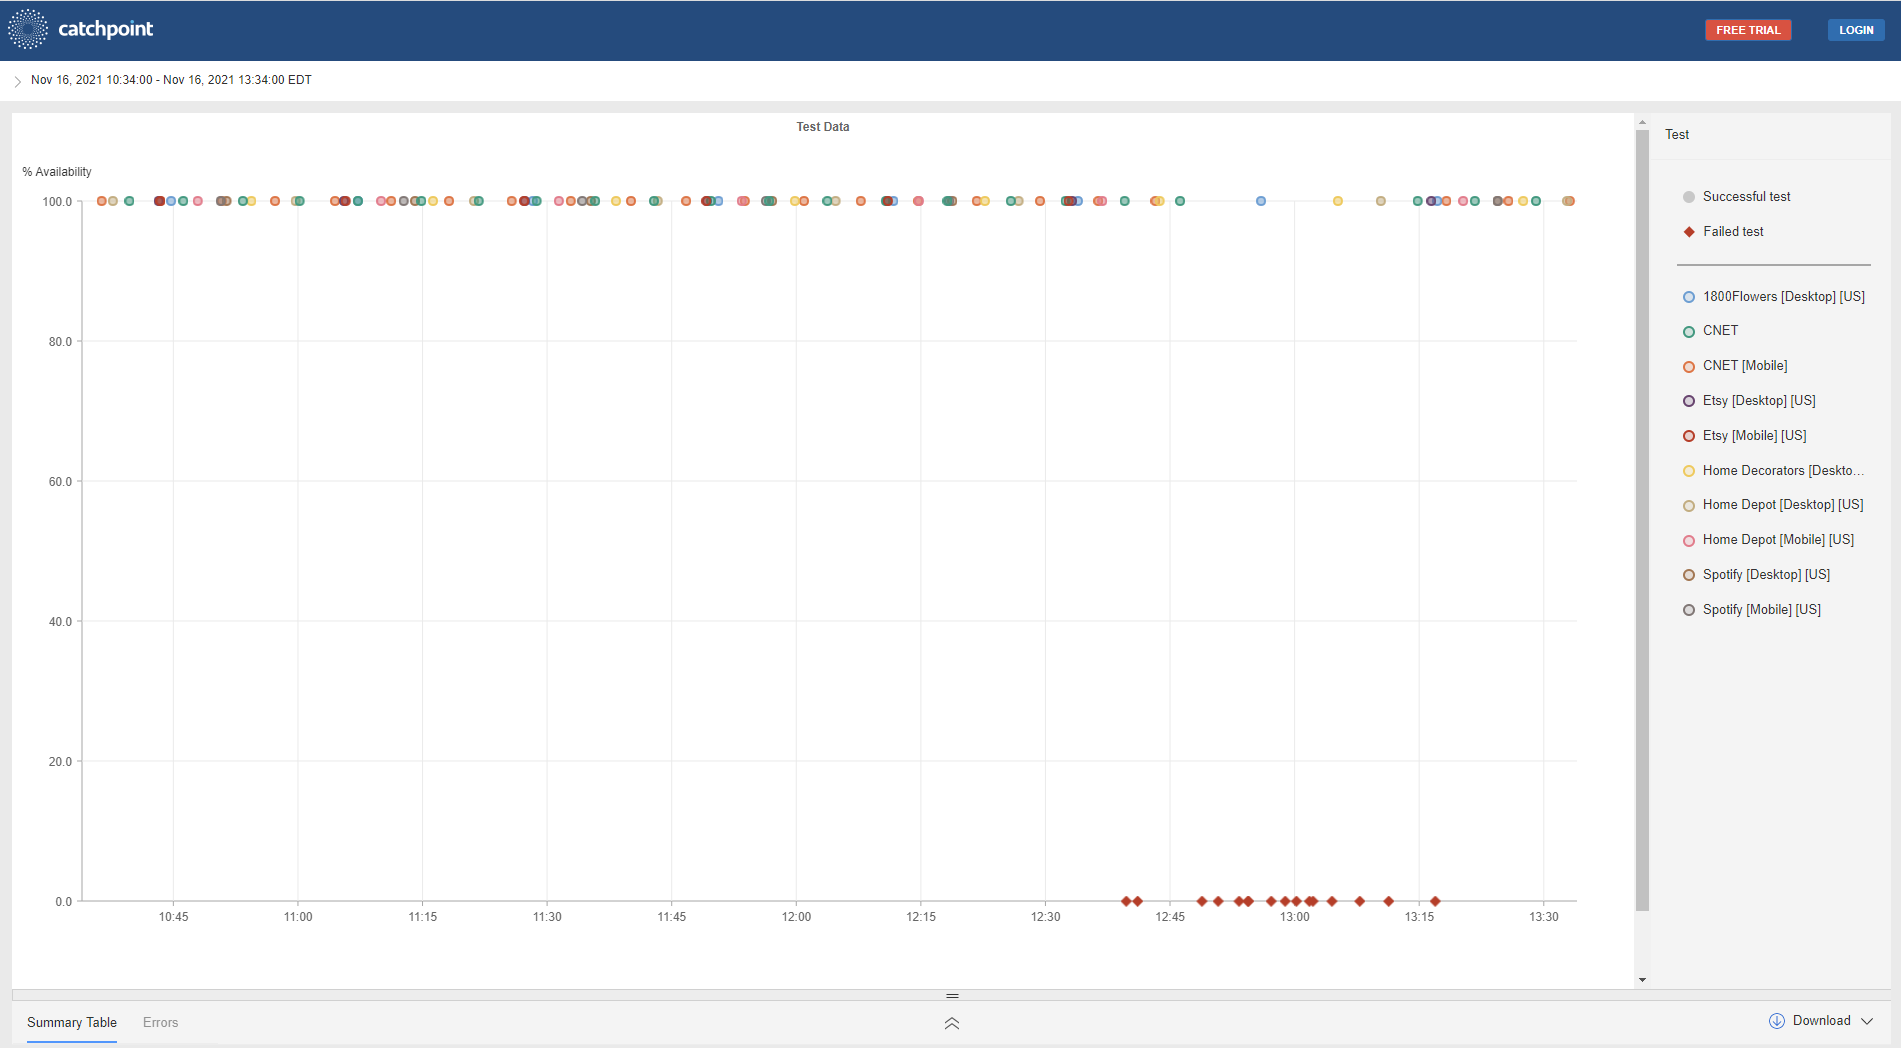
Task: Click the legend vertical scrollbar thumb
Action: [1642, 520]
